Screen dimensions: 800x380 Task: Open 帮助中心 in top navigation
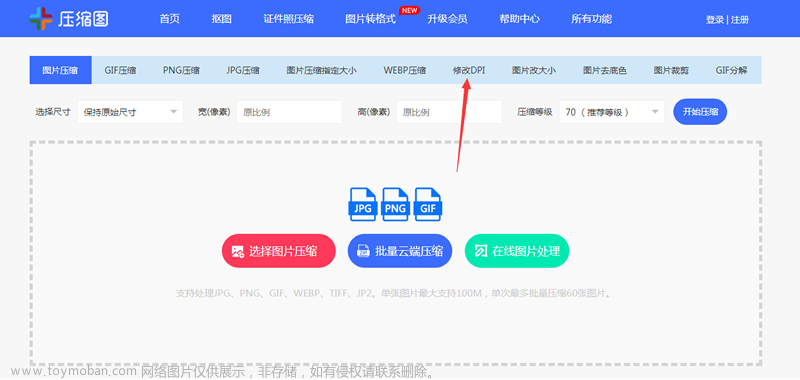point(519,19)
